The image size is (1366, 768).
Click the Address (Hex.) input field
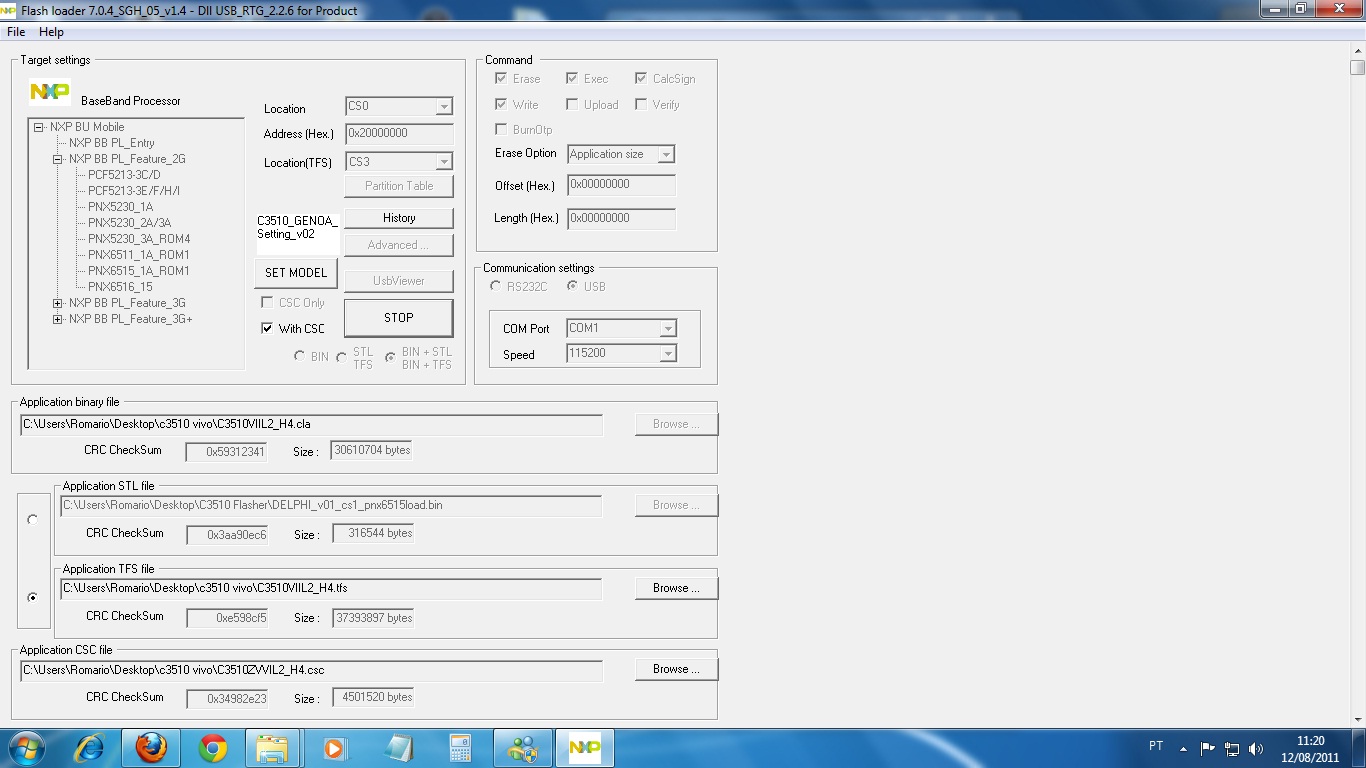(399, 133)
